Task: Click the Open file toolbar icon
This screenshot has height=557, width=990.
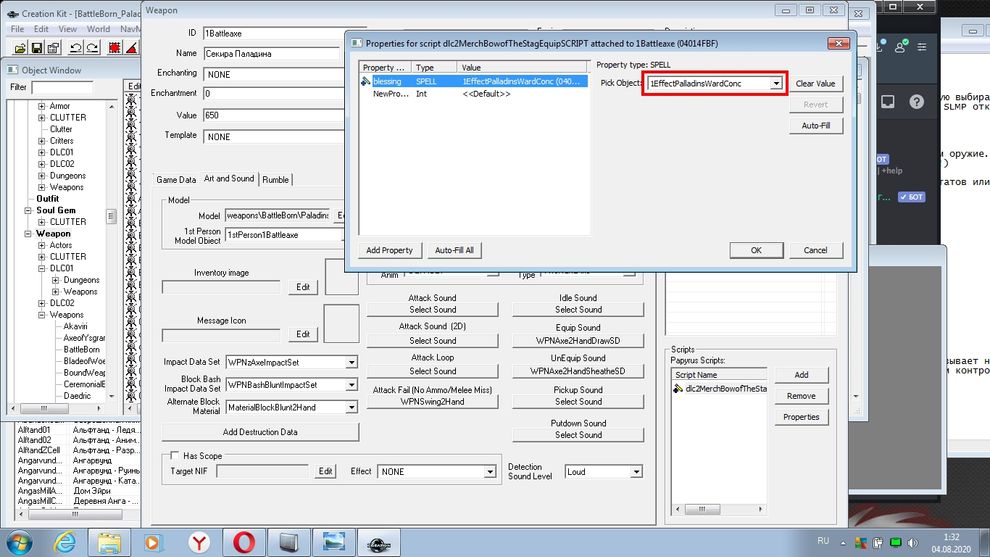Action: 19,47
